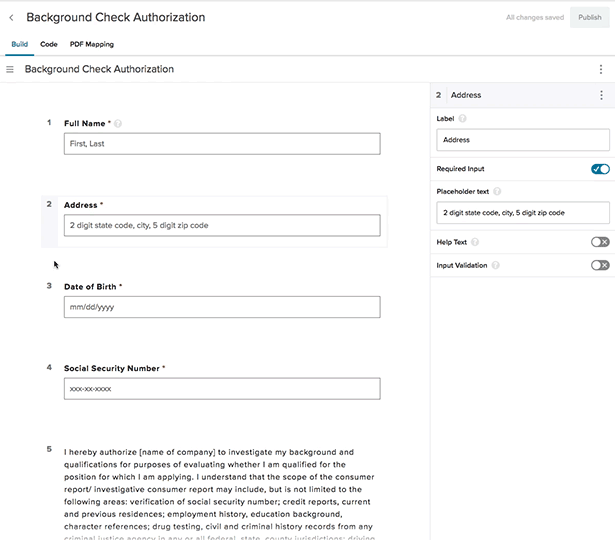The width and height of the screenshot is (615, 540).
Task: Open Address panel three-dot menu
Action: pos(601,95)
